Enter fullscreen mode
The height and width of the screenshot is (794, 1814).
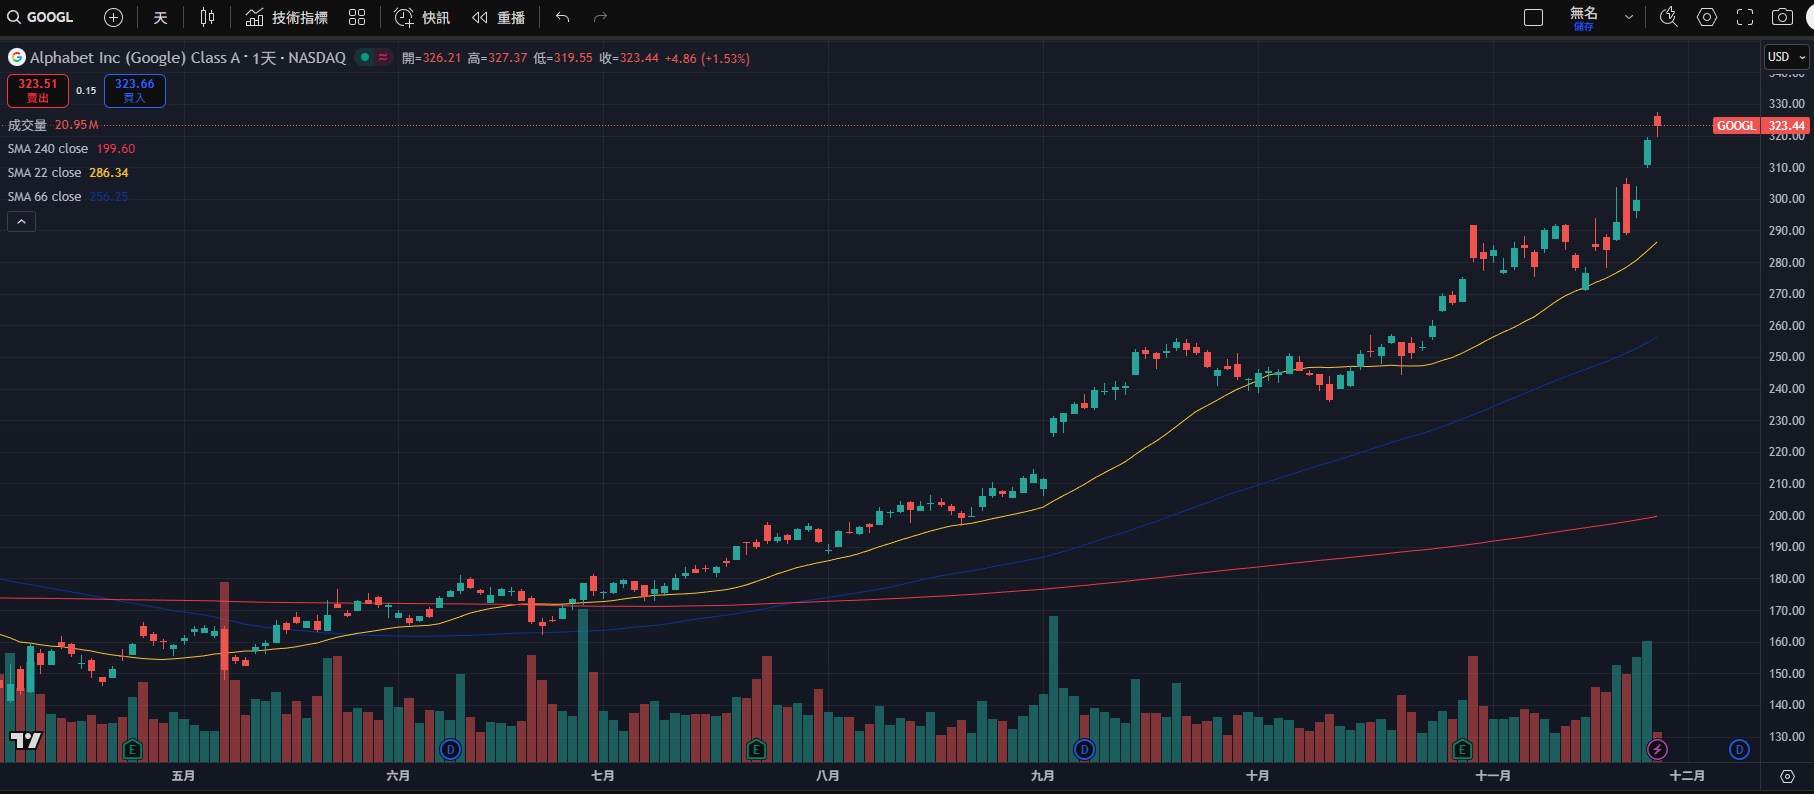(x=1745, y=17)
